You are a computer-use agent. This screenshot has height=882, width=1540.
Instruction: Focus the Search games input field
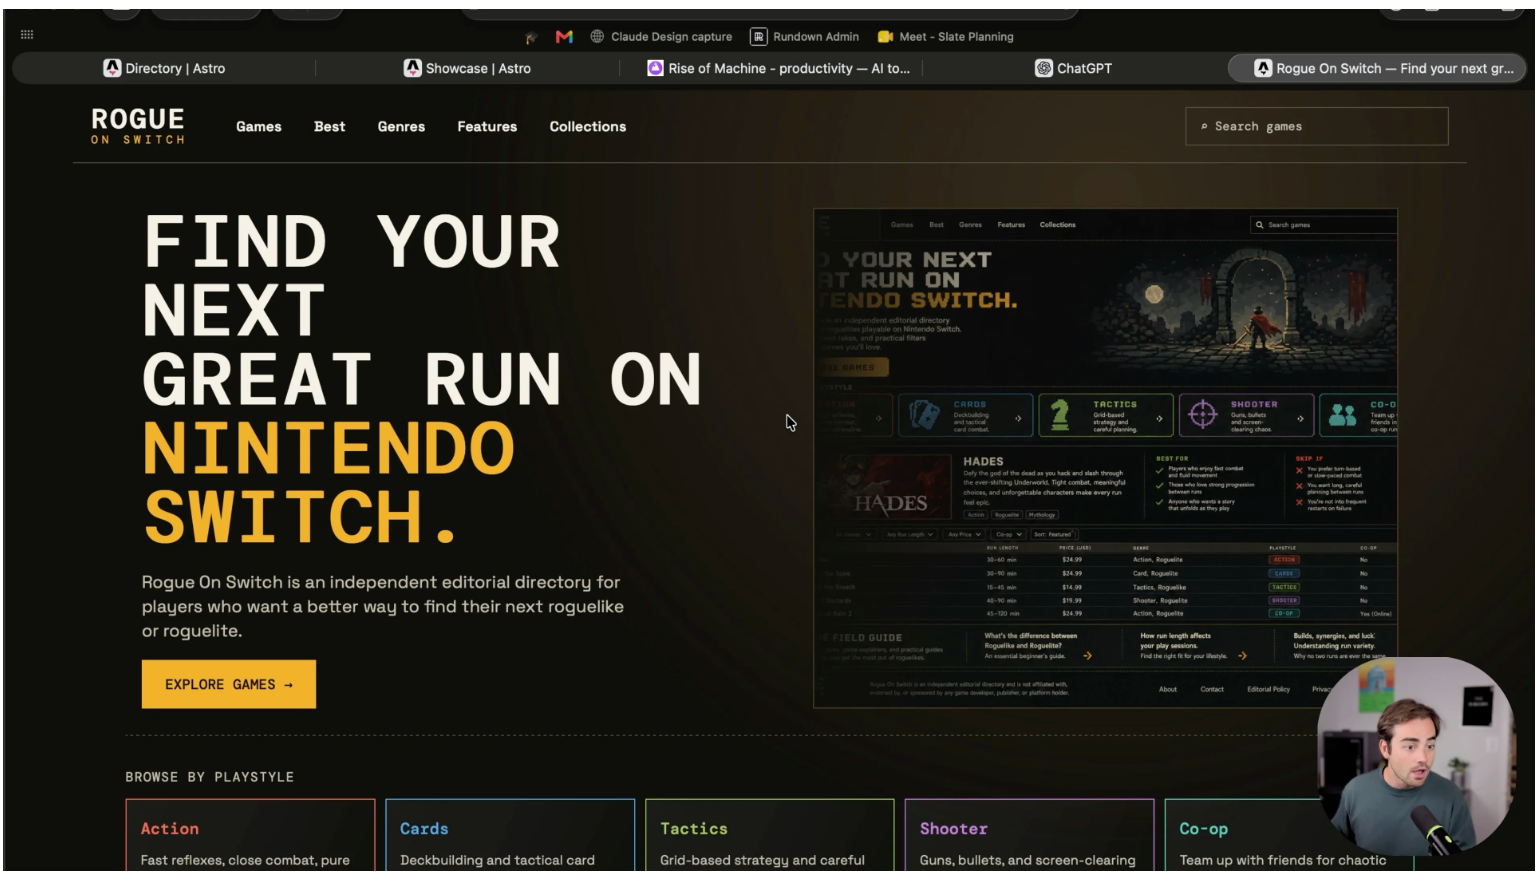1317,126
